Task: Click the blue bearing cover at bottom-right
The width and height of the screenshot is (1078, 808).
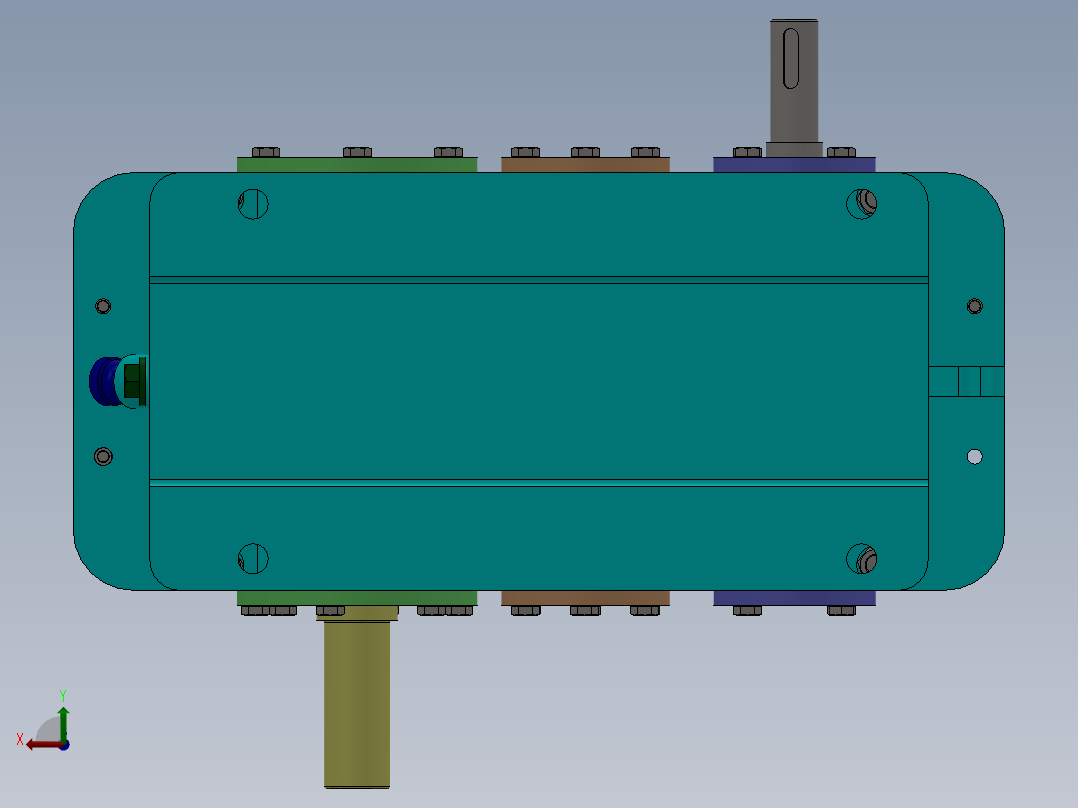Action: 793,597
